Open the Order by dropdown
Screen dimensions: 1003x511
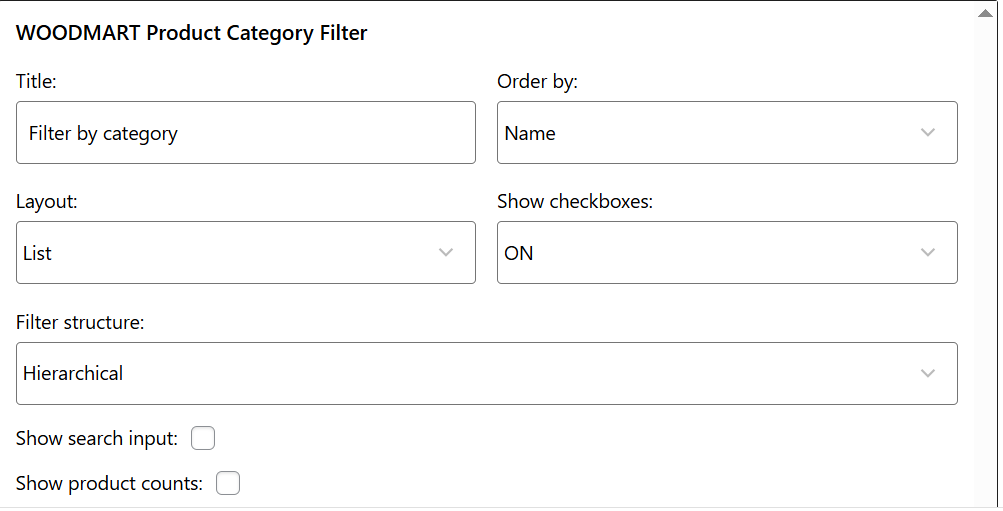[x=727, y=132]
